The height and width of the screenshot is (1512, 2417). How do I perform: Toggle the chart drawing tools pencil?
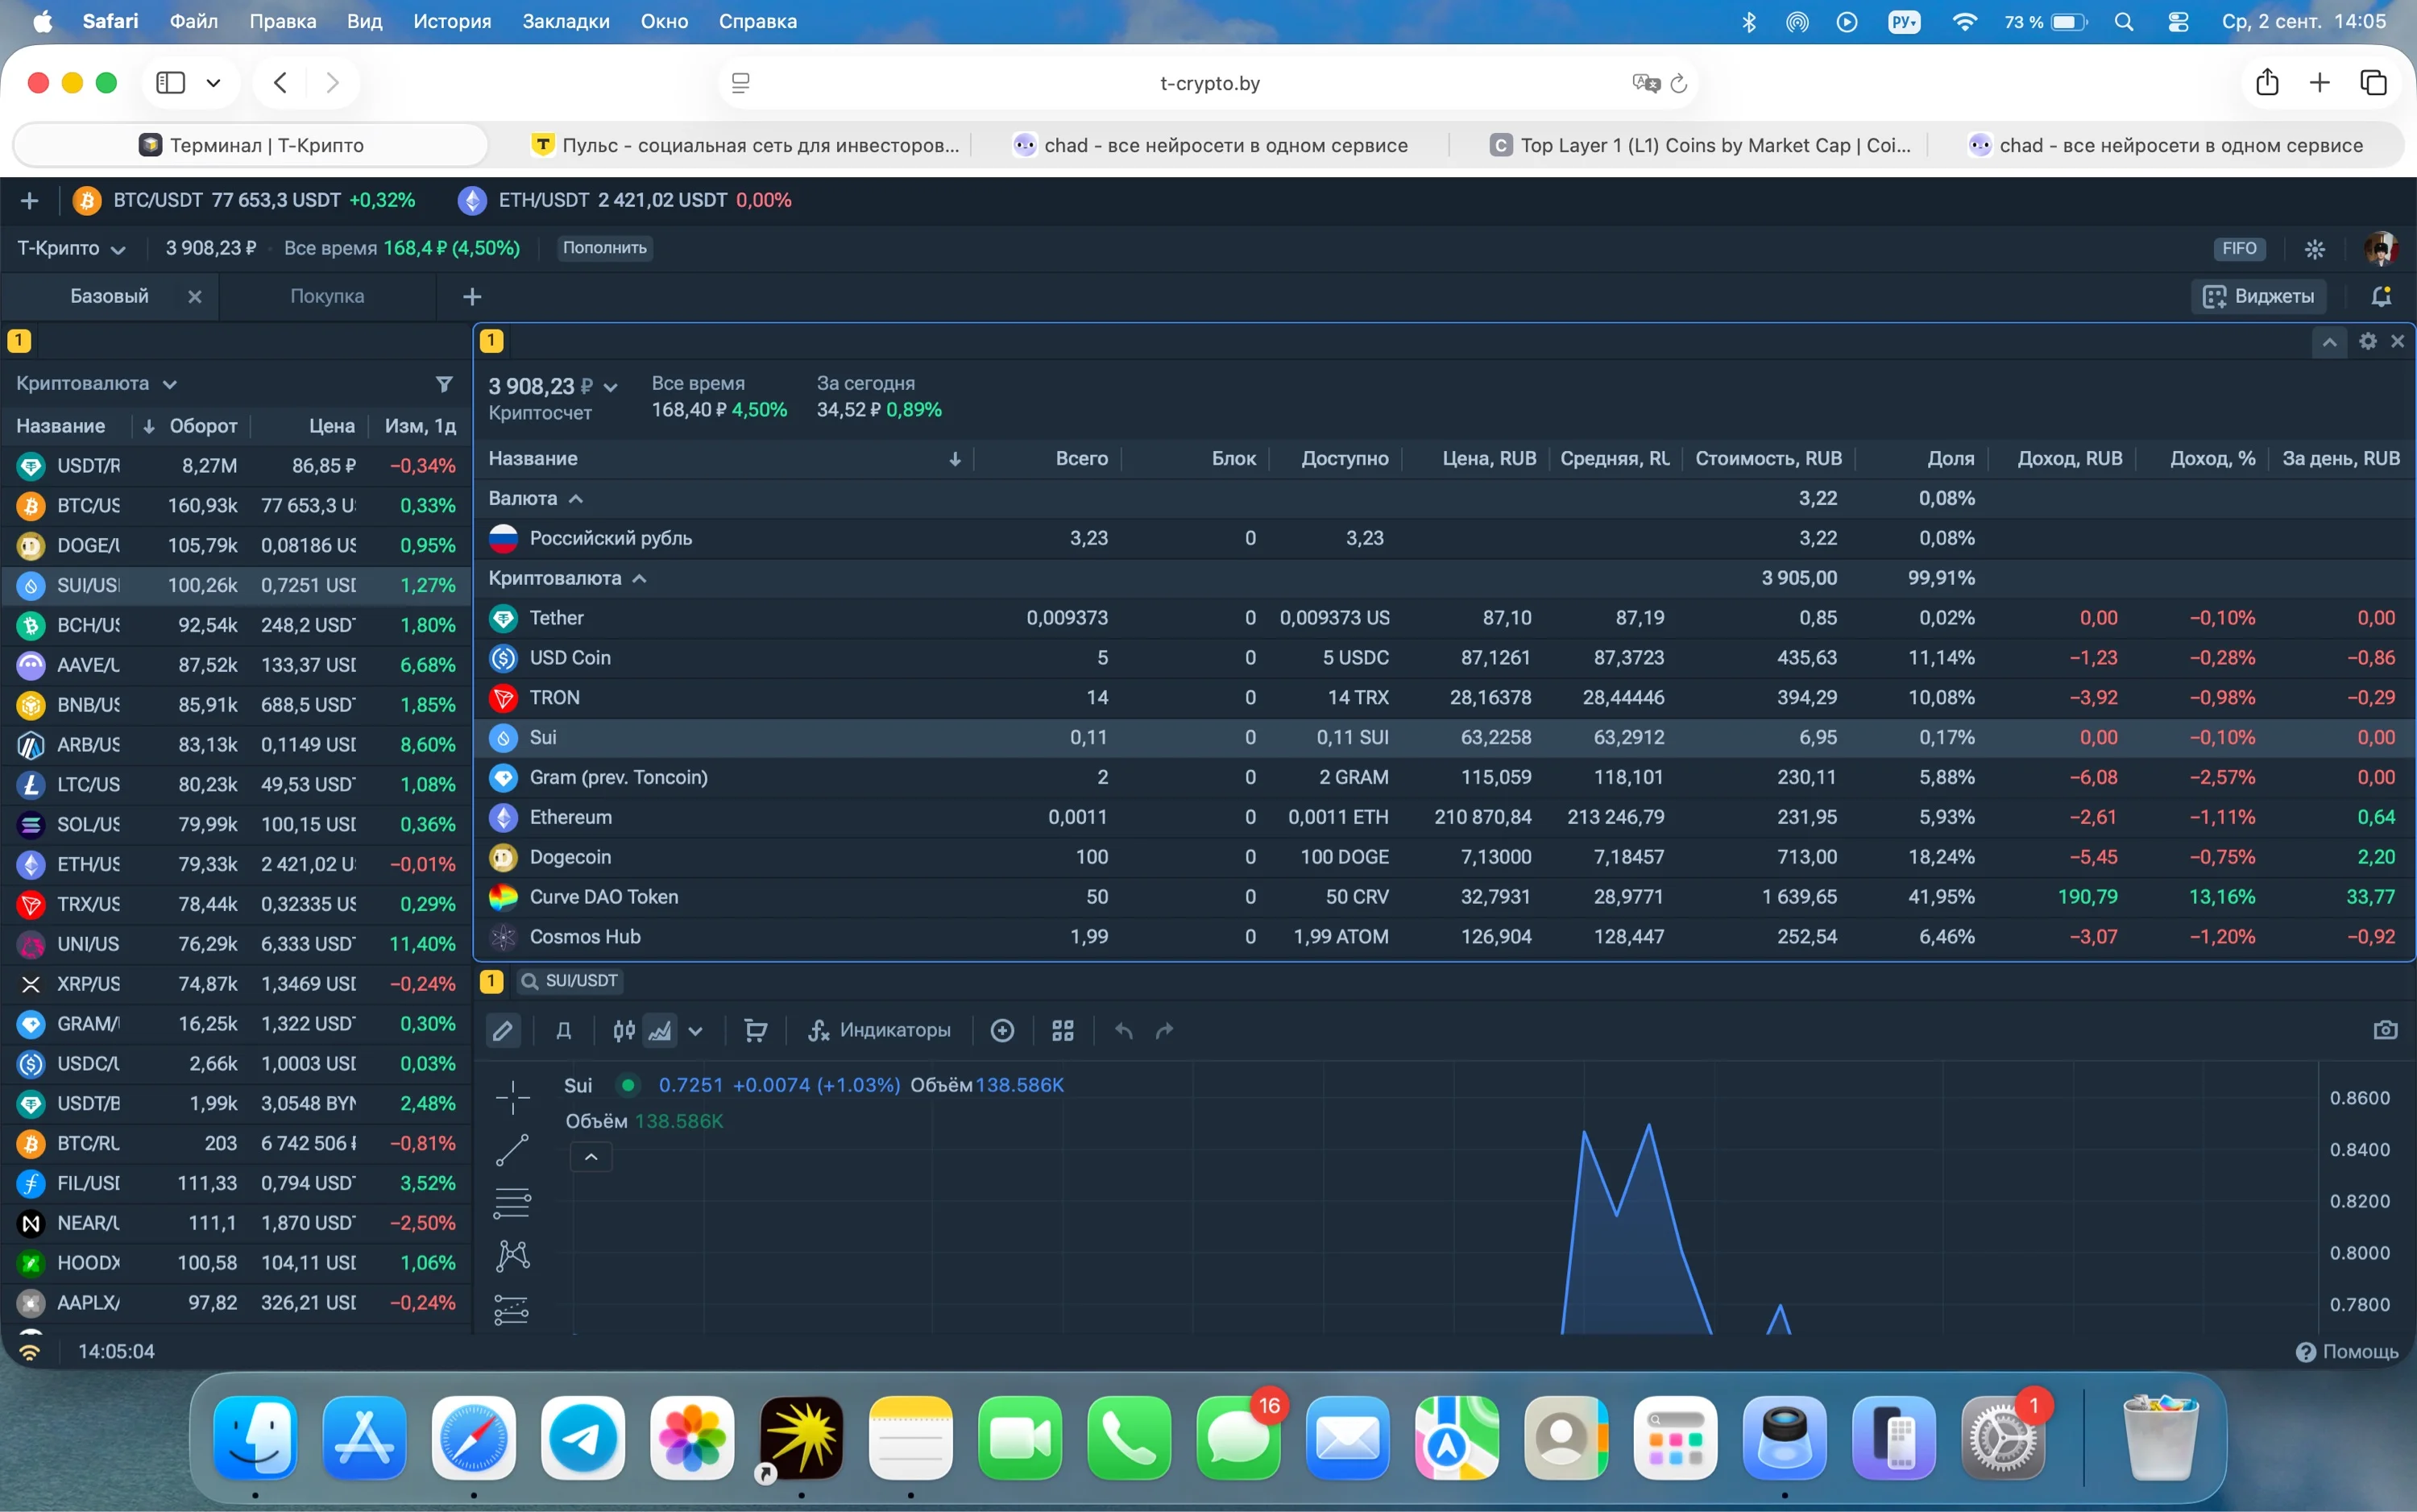[x=503, y=1030]
